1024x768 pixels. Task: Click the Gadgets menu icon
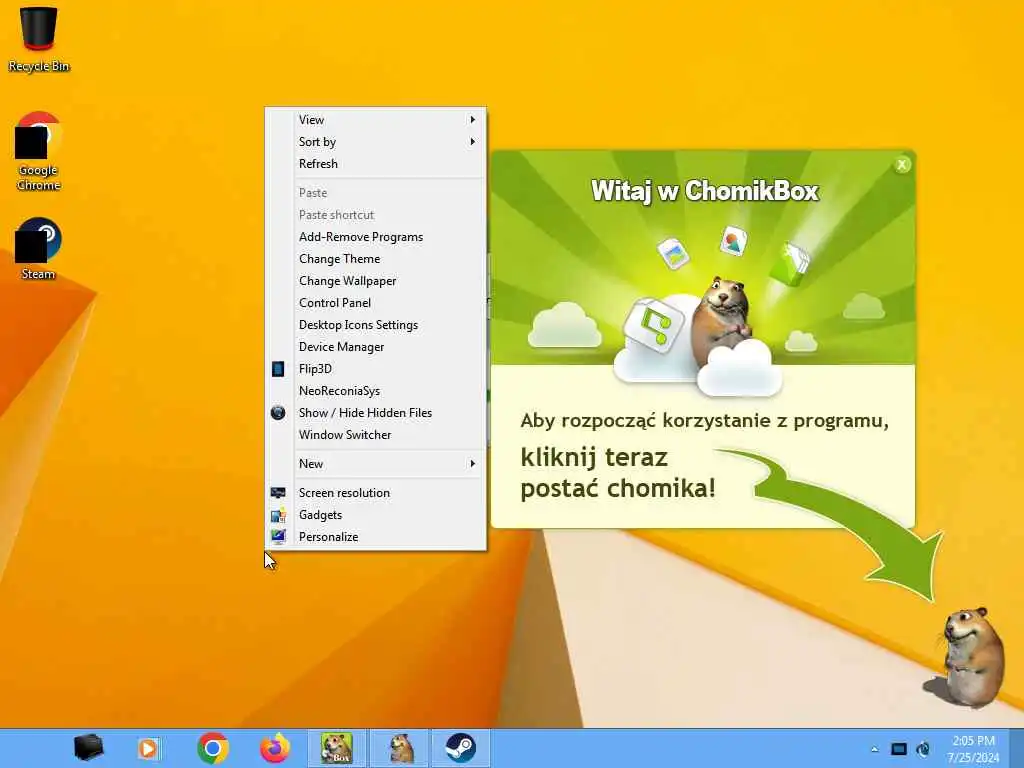point(278,515)
